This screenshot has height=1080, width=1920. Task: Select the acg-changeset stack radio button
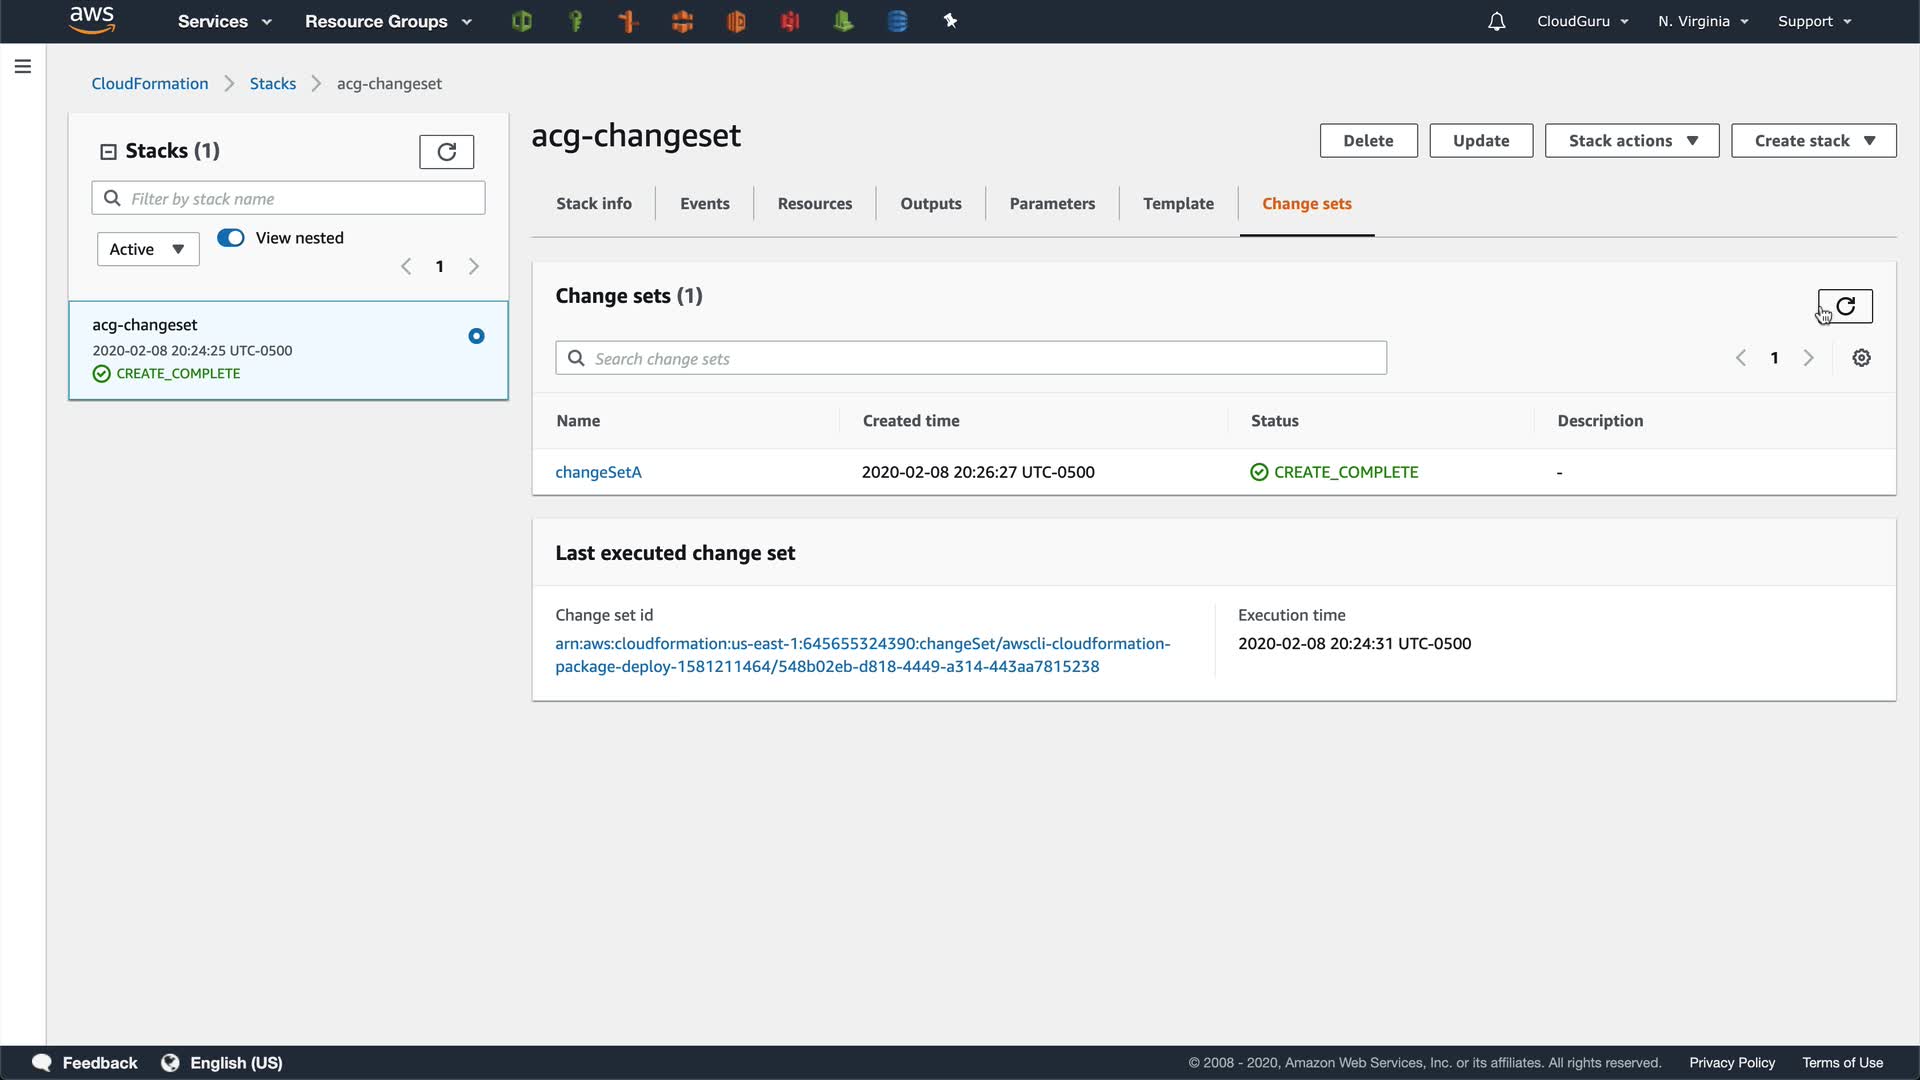[476, 336]
